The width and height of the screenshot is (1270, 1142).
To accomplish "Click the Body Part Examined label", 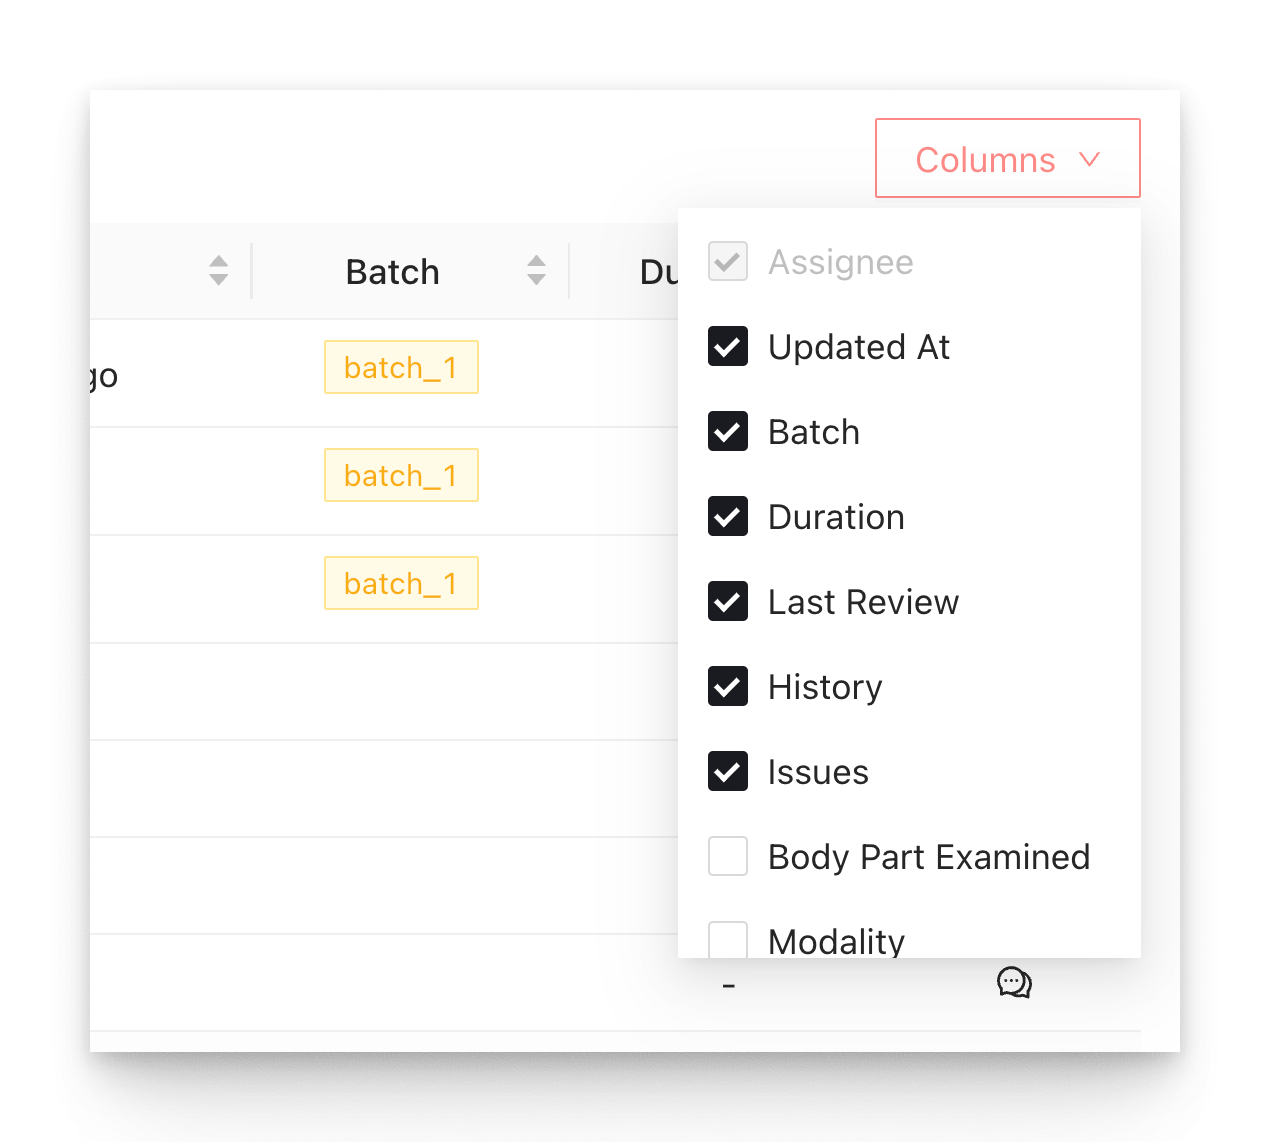I will (928, 857).
